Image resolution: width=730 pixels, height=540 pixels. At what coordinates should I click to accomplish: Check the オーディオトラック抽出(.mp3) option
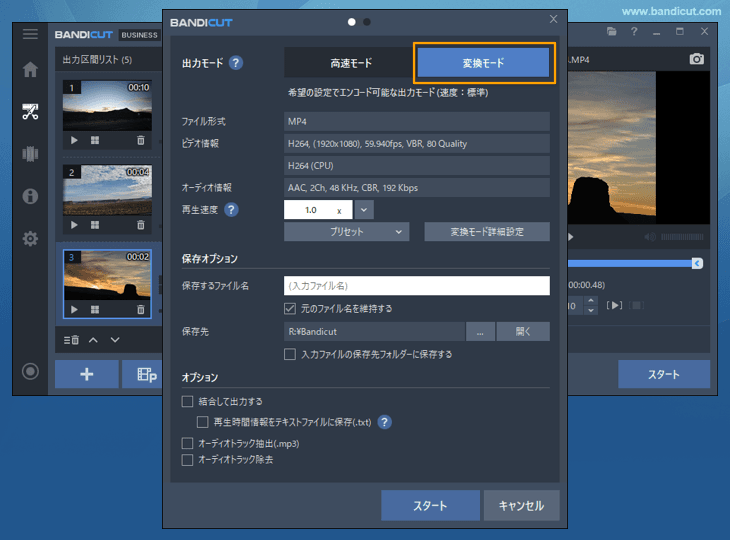pyautogui.click(x=187, y=443)
